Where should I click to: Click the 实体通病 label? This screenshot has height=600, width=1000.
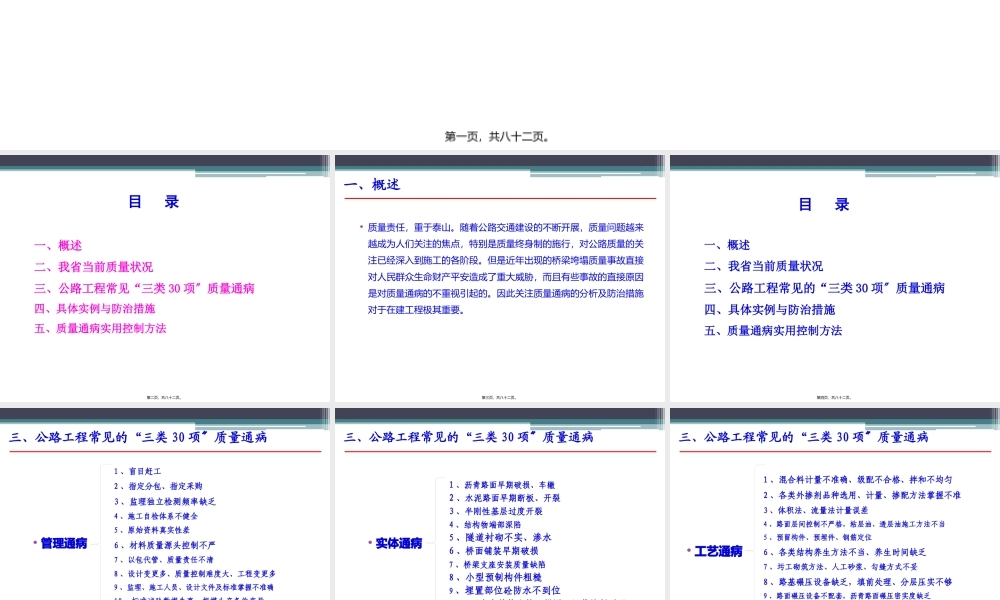tap(399, 543)
